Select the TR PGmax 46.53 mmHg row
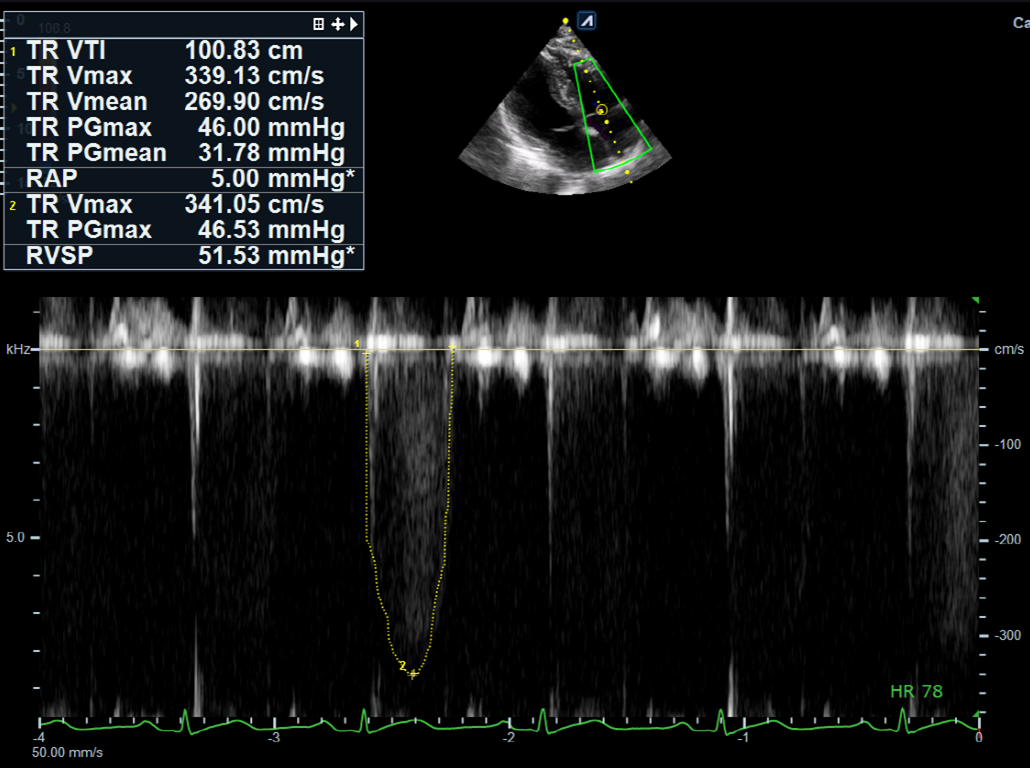The width and height of the screenshot is (1030, 768). pyautogui.click(x=184, y=230)
